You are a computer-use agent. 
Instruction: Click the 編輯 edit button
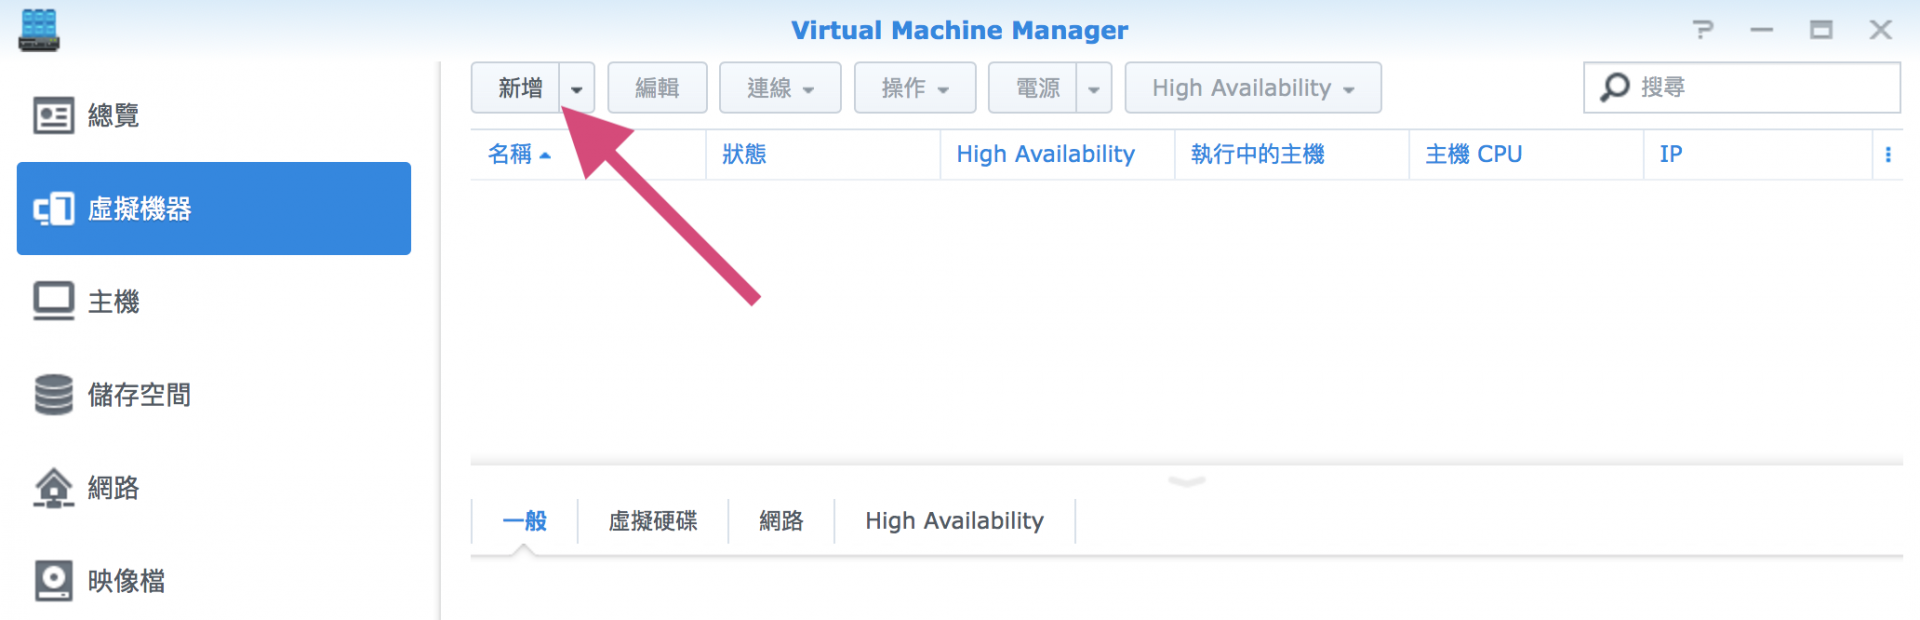657,89
